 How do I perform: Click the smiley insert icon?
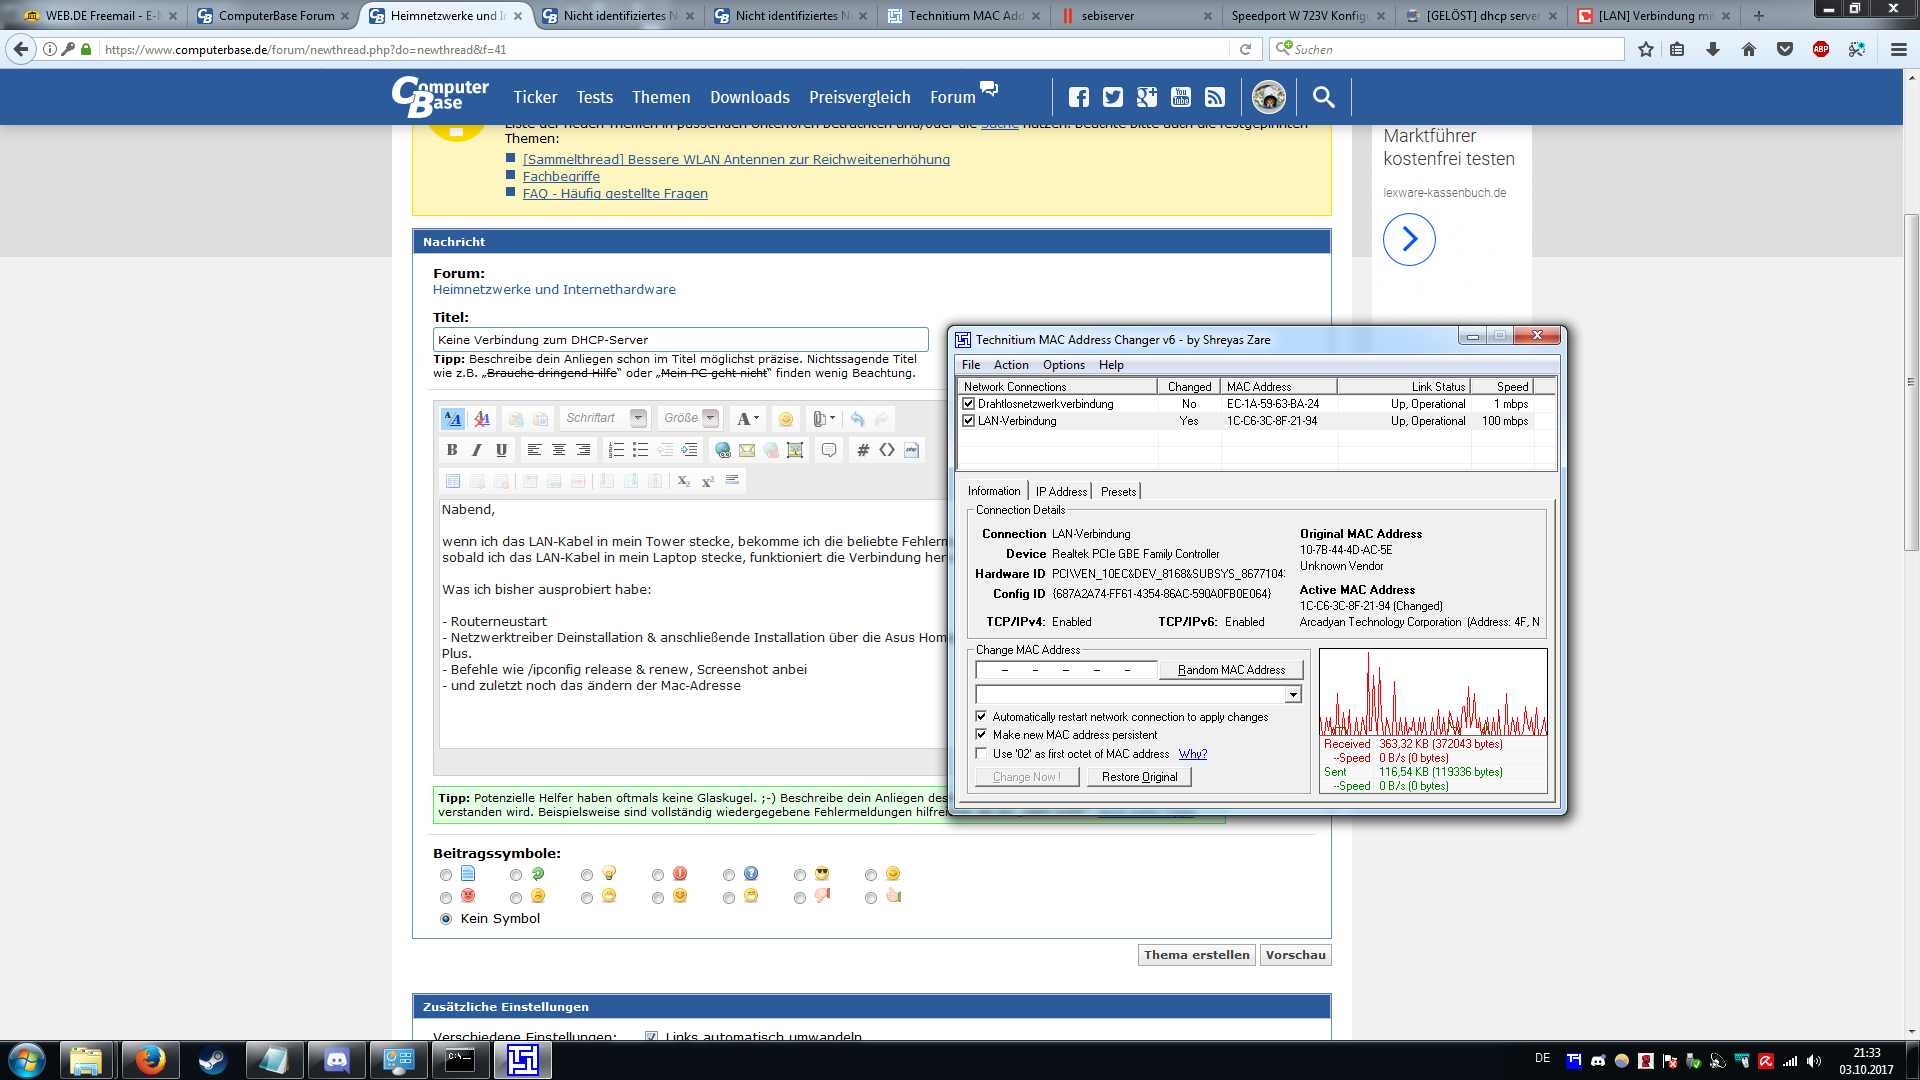tap(785, 419)
